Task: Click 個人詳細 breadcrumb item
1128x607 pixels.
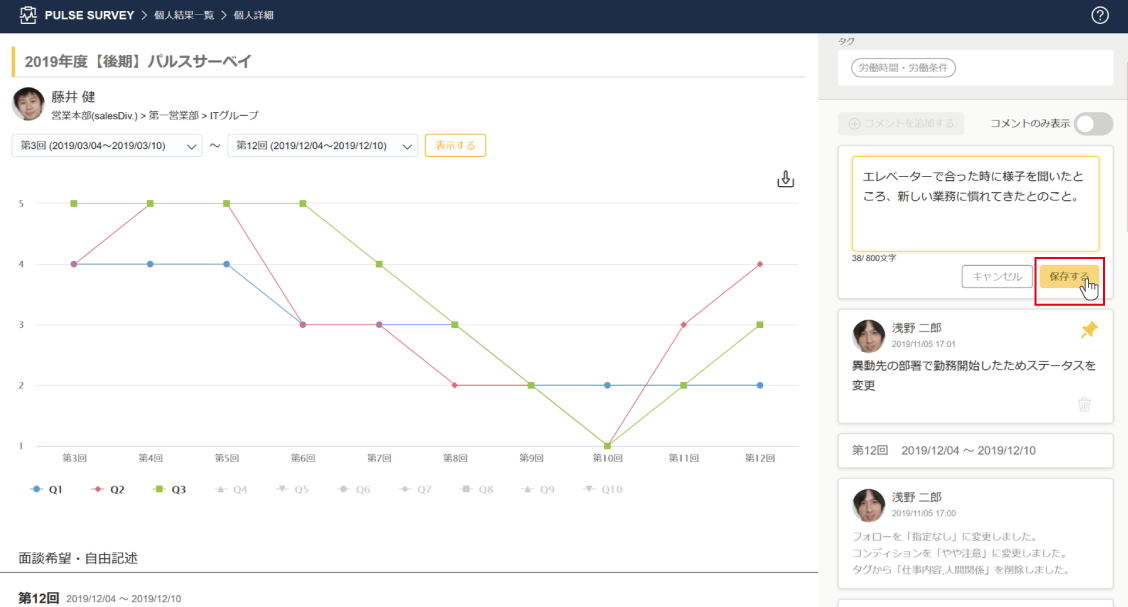Action: [255, 16]
